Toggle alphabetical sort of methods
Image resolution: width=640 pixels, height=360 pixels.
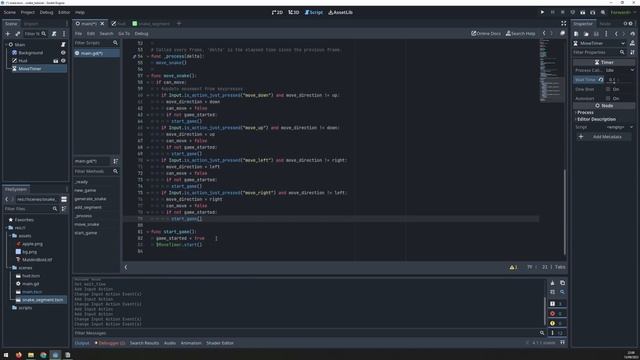click(x=116, y=161)
